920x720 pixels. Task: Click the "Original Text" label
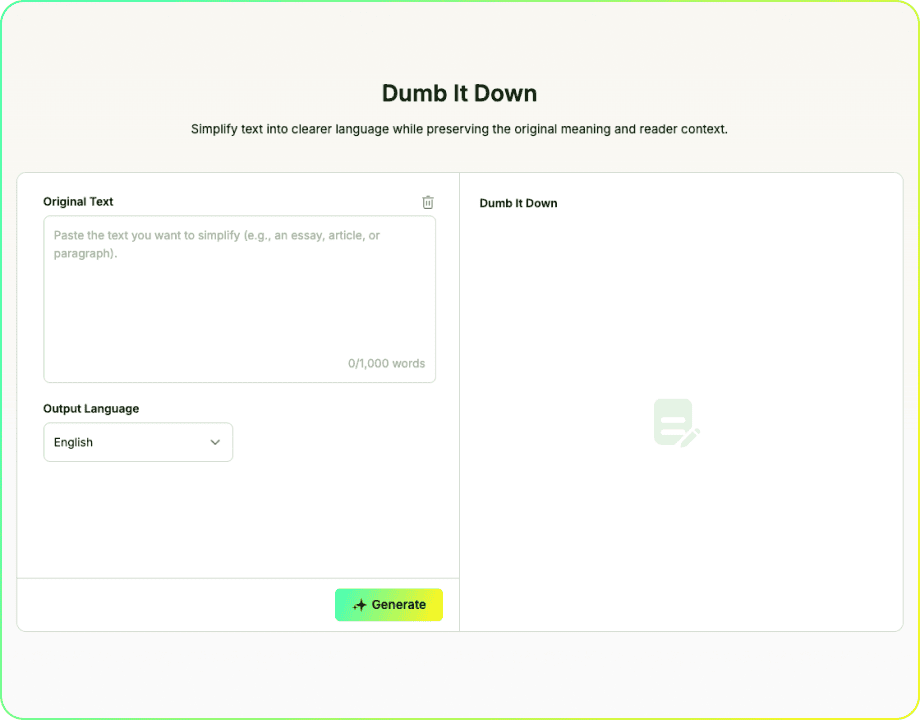coord(78,202)
